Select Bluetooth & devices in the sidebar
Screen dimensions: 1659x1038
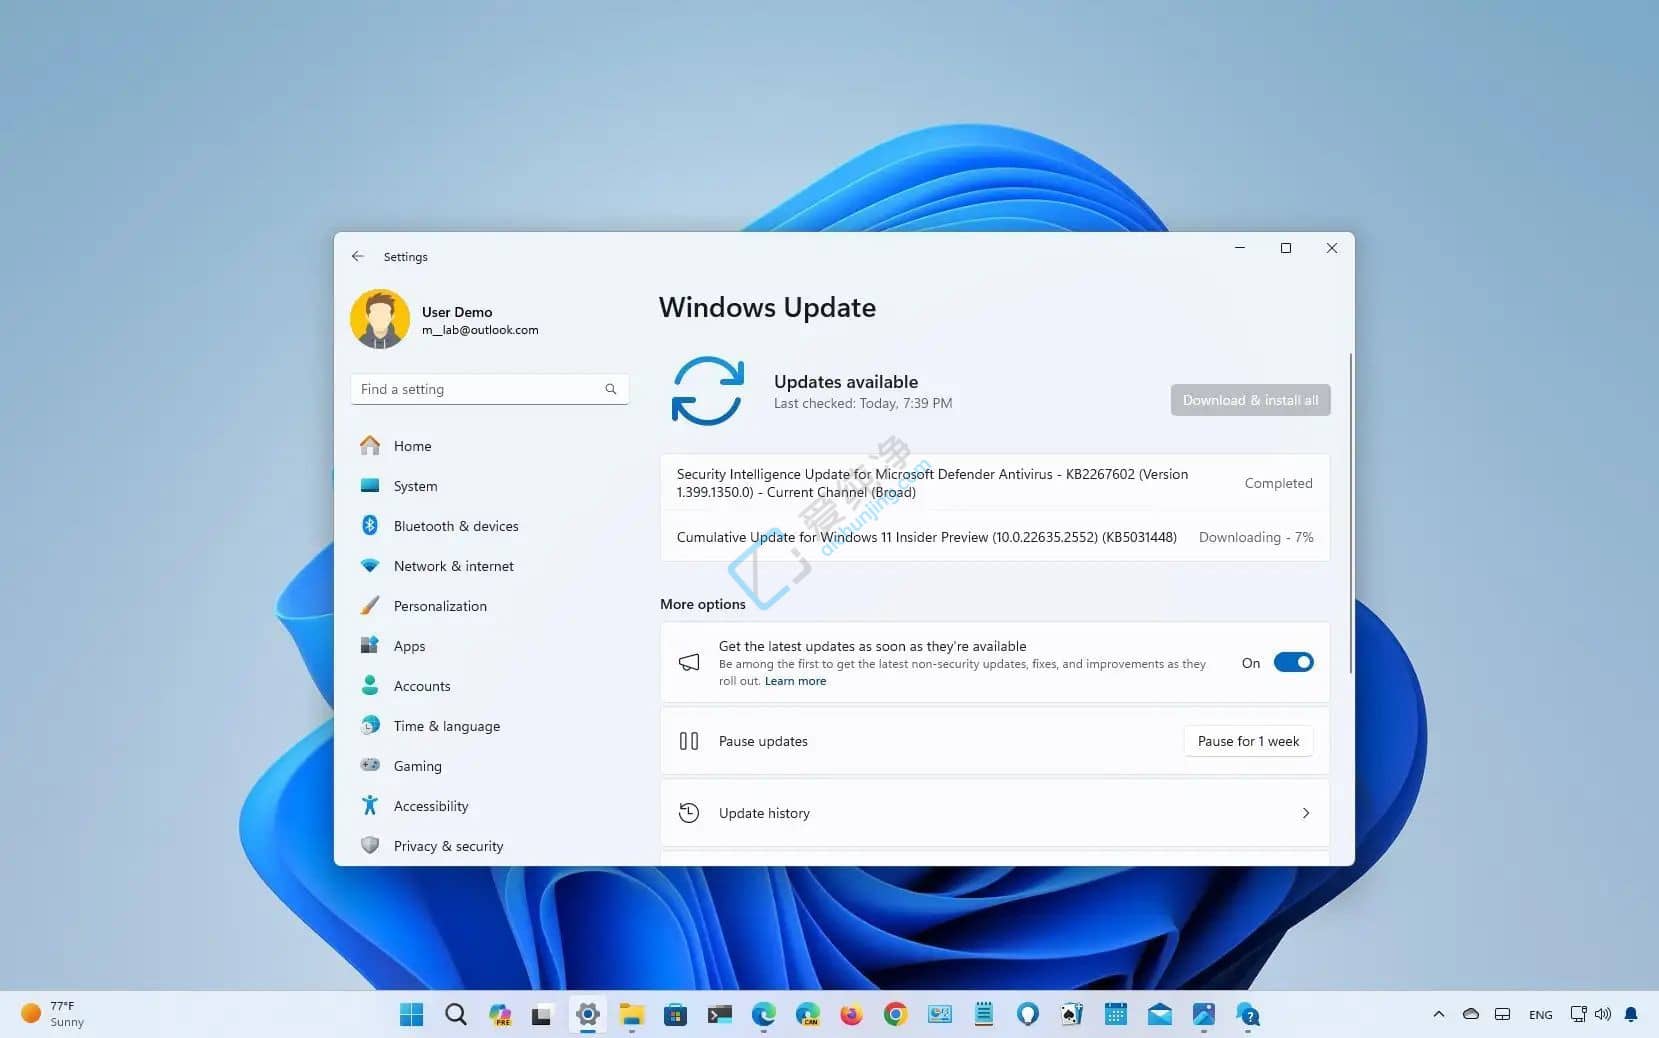(x=455, y=526)
